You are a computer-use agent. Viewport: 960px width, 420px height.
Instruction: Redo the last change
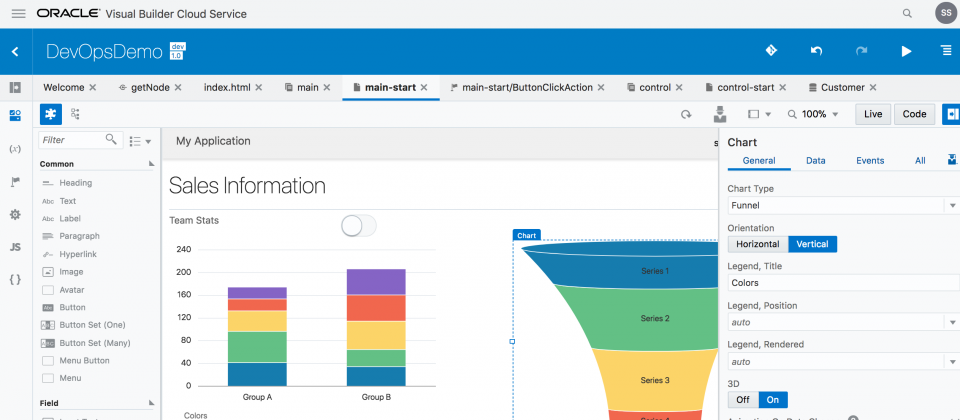(x=861, y=51)
